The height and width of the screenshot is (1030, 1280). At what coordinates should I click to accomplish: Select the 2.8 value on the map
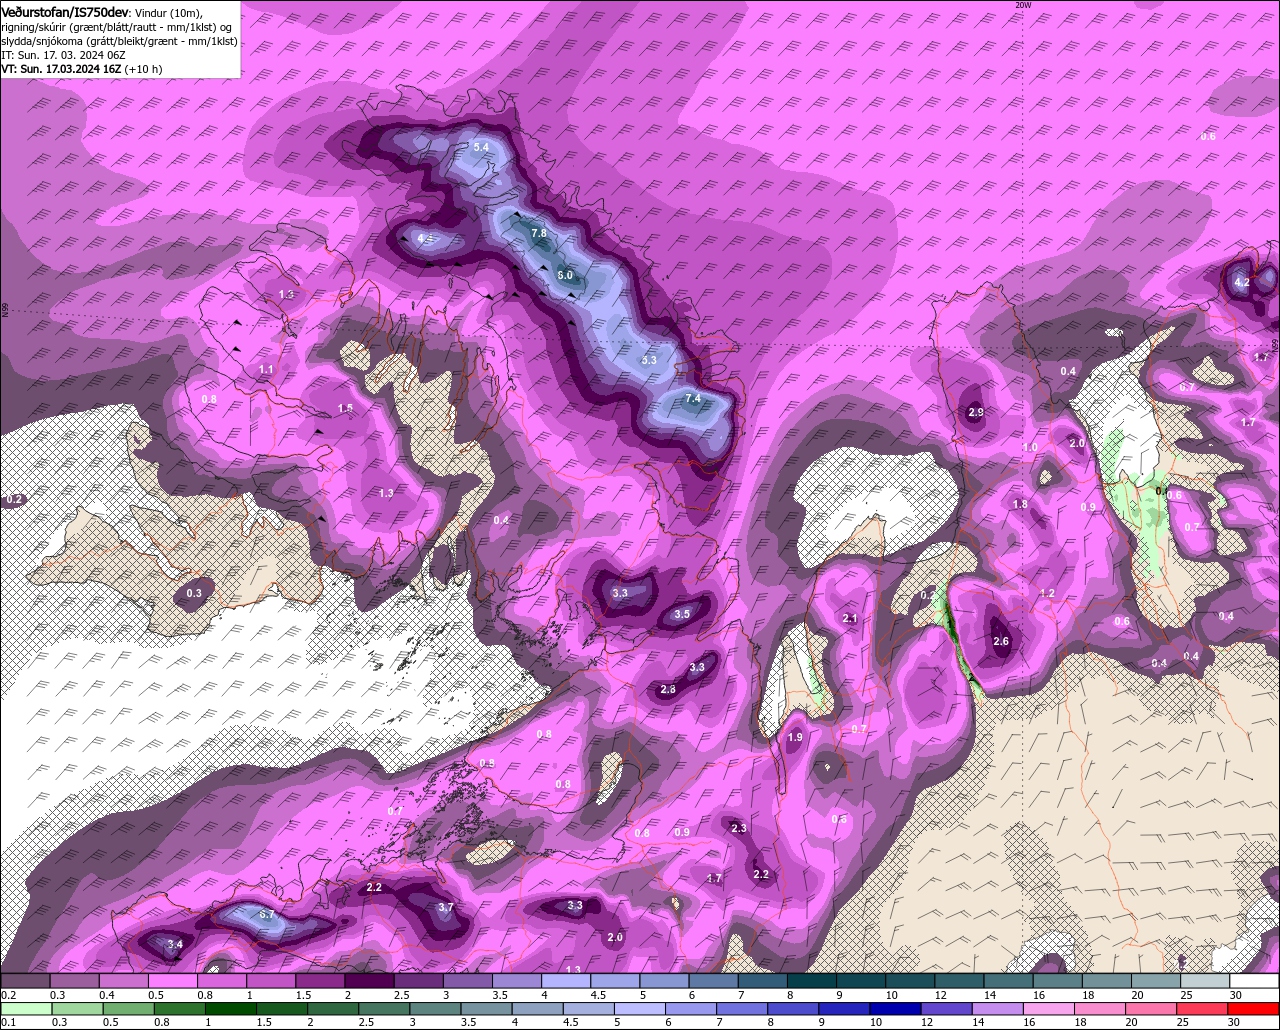tap(668, 690)
